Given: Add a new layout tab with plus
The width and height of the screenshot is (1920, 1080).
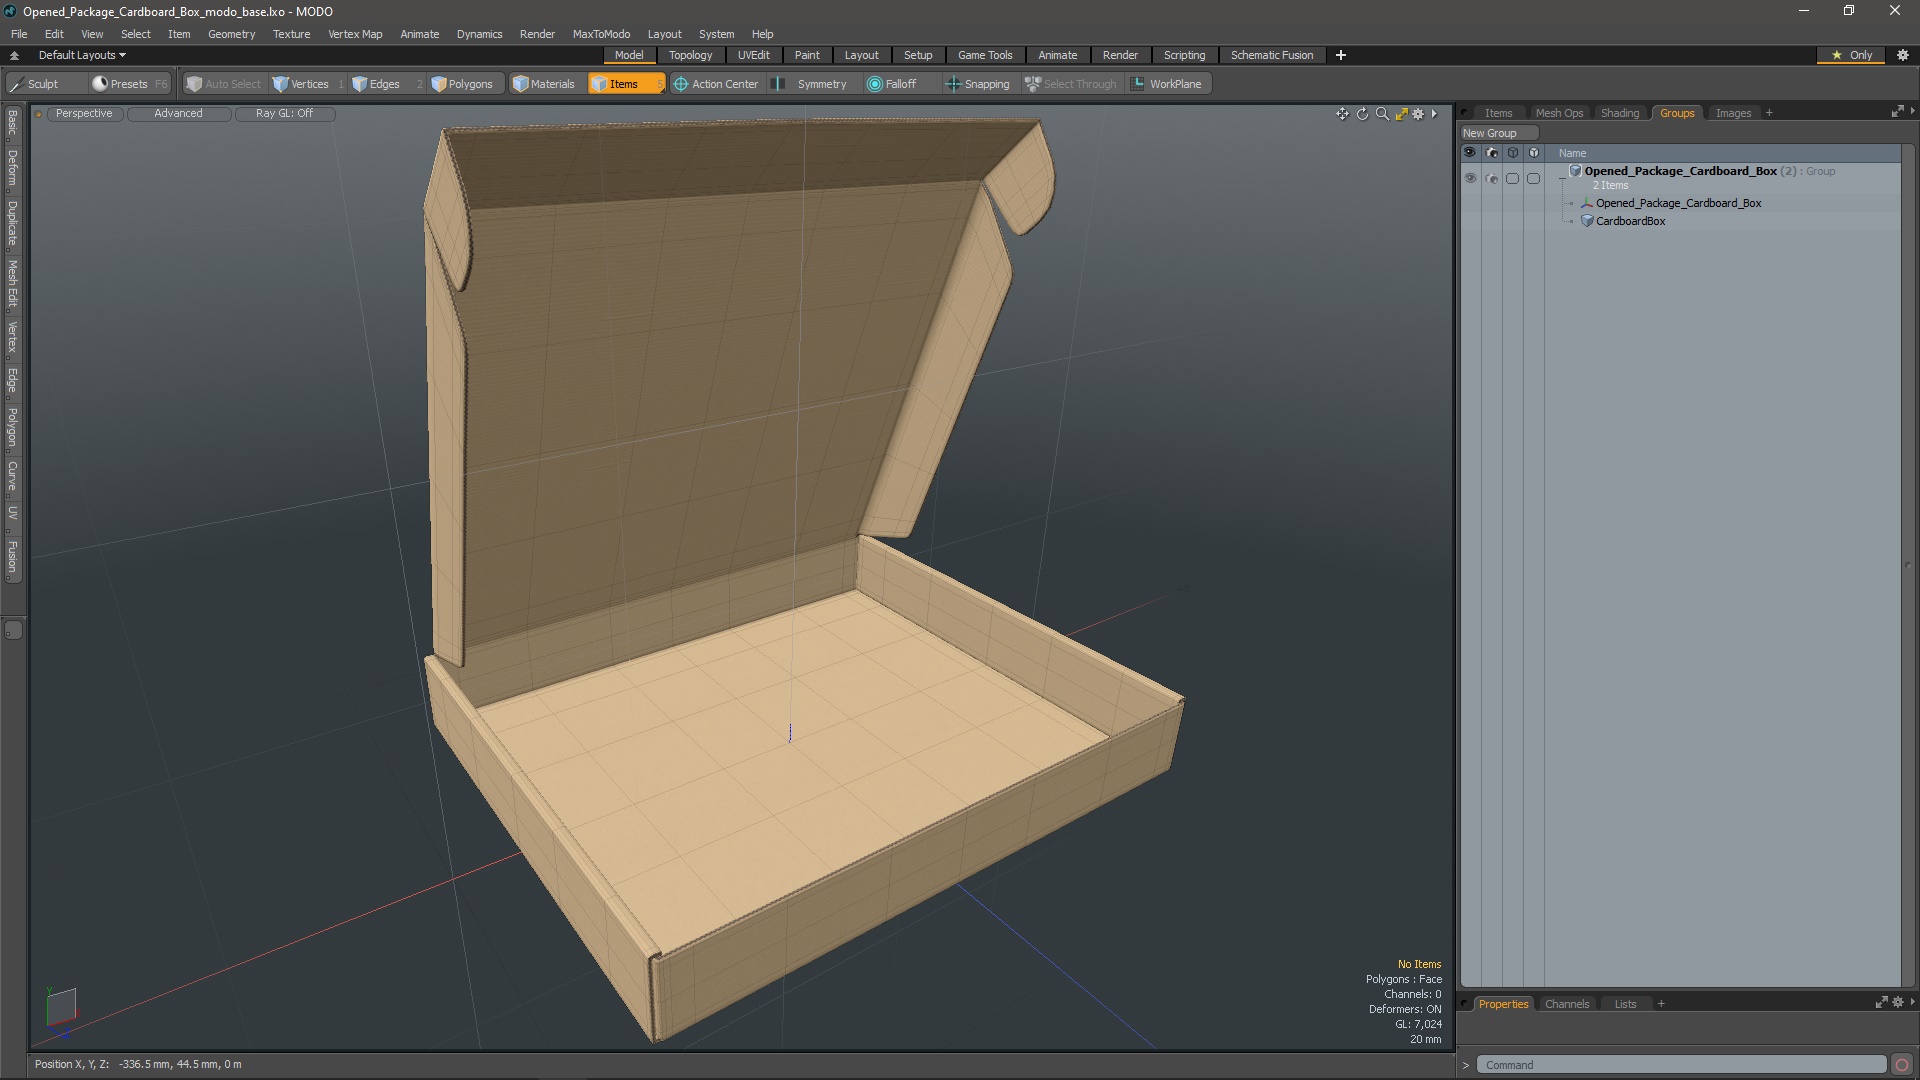Looking at the screenshot, I should point(1341,55).
